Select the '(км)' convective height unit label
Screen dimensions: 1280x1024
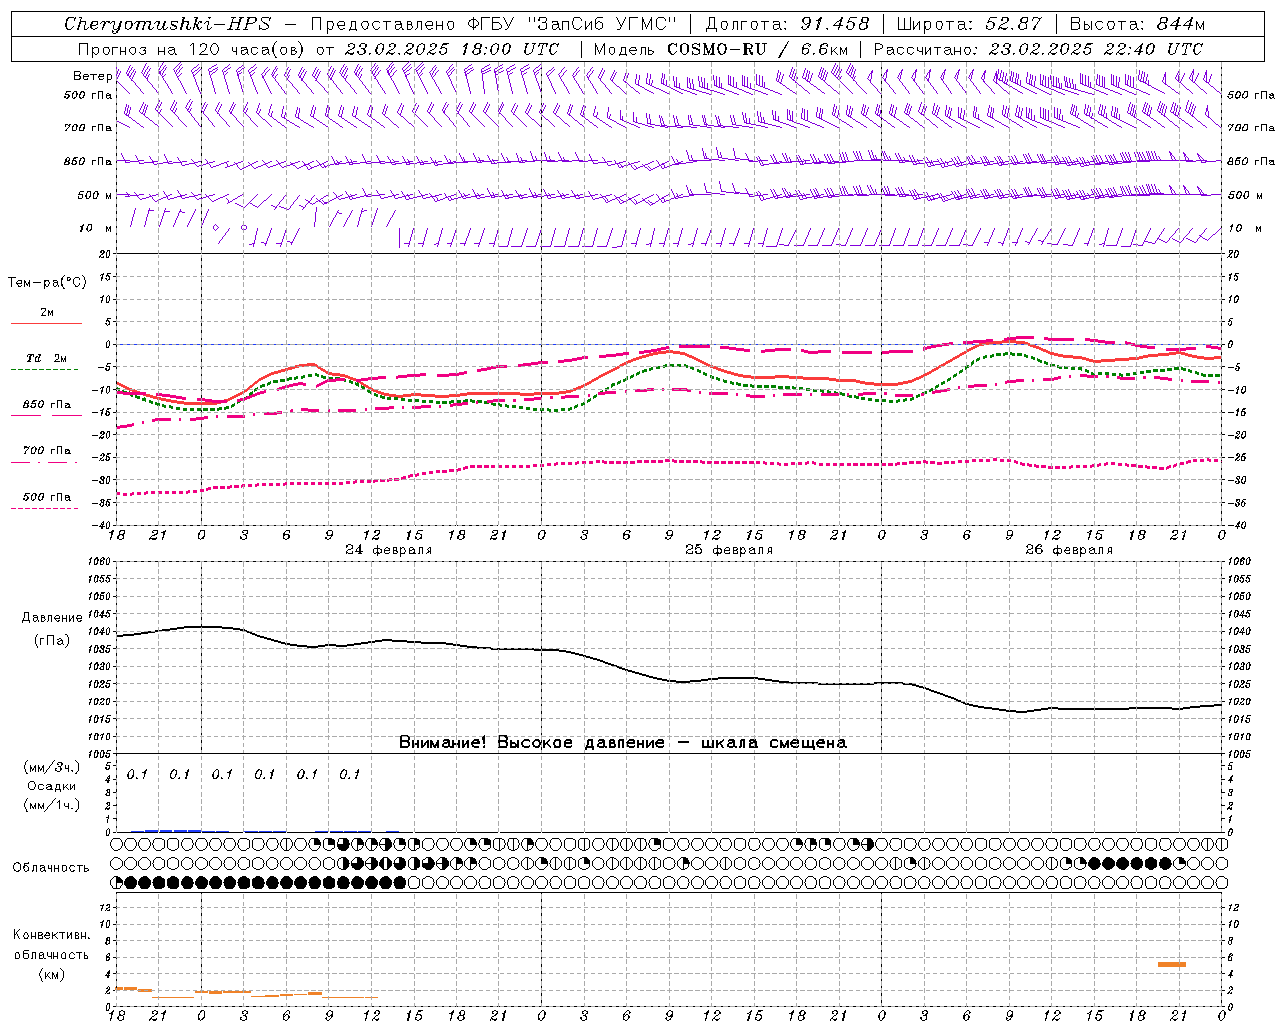[51, 974]
